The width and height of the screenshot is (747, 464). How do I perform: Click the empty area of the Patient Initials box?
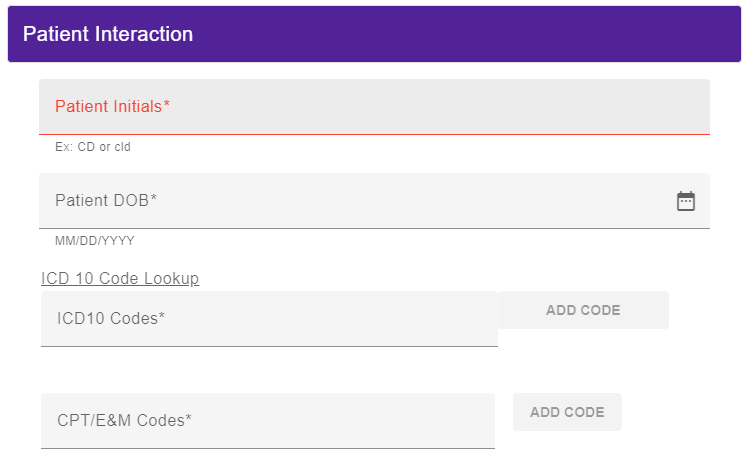(x=429, y=107)
